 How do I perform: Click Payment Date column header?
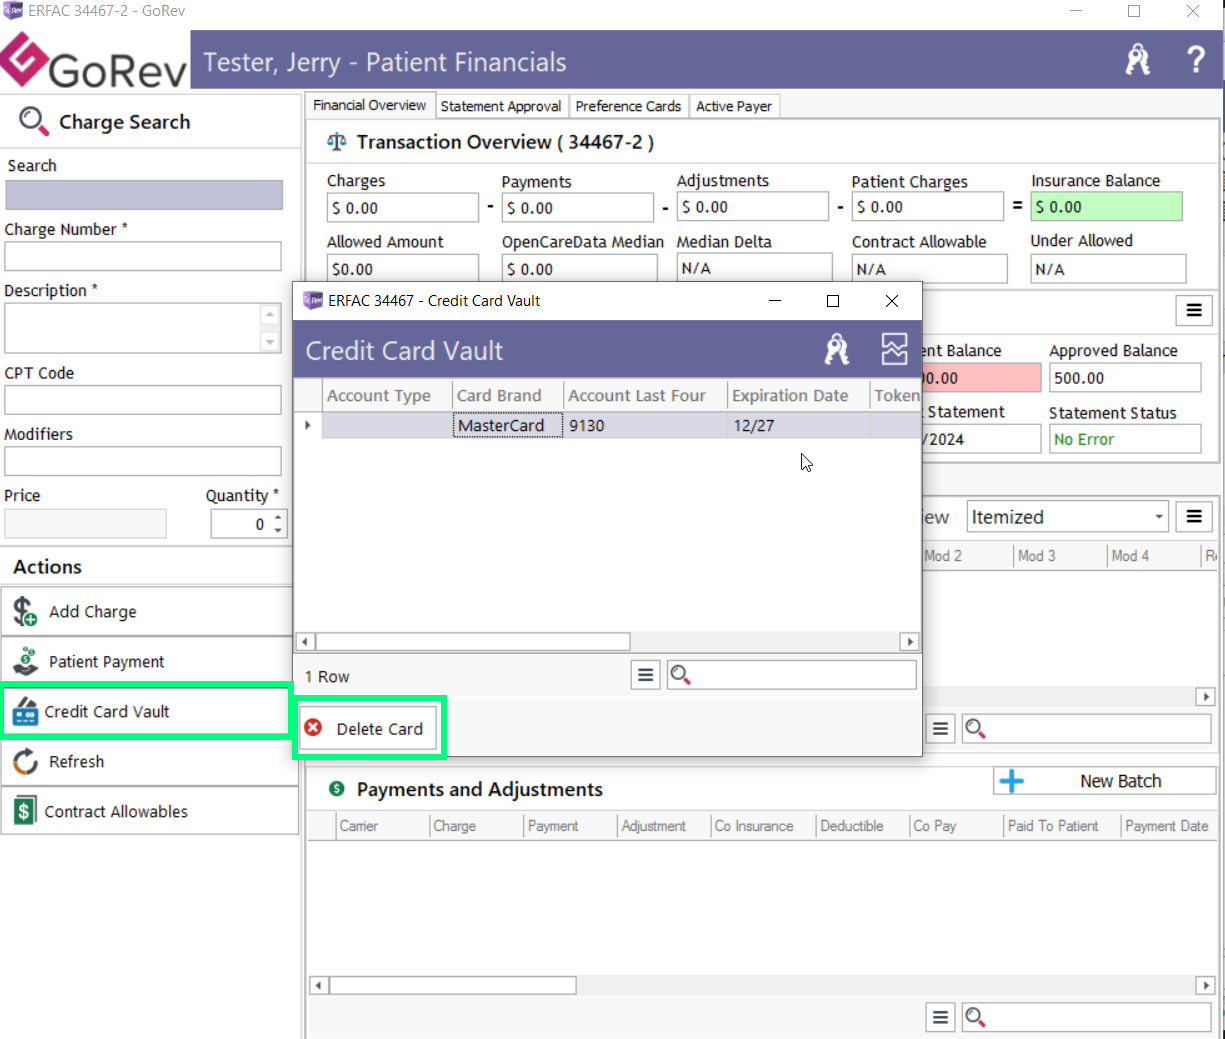1168,826
